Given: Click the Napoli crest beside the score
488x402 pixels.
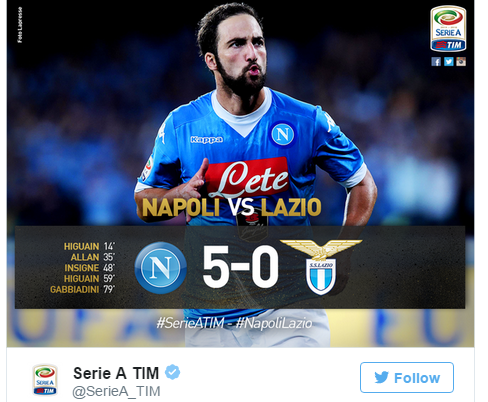Looking at the screenshot, I should pos(161,268).
